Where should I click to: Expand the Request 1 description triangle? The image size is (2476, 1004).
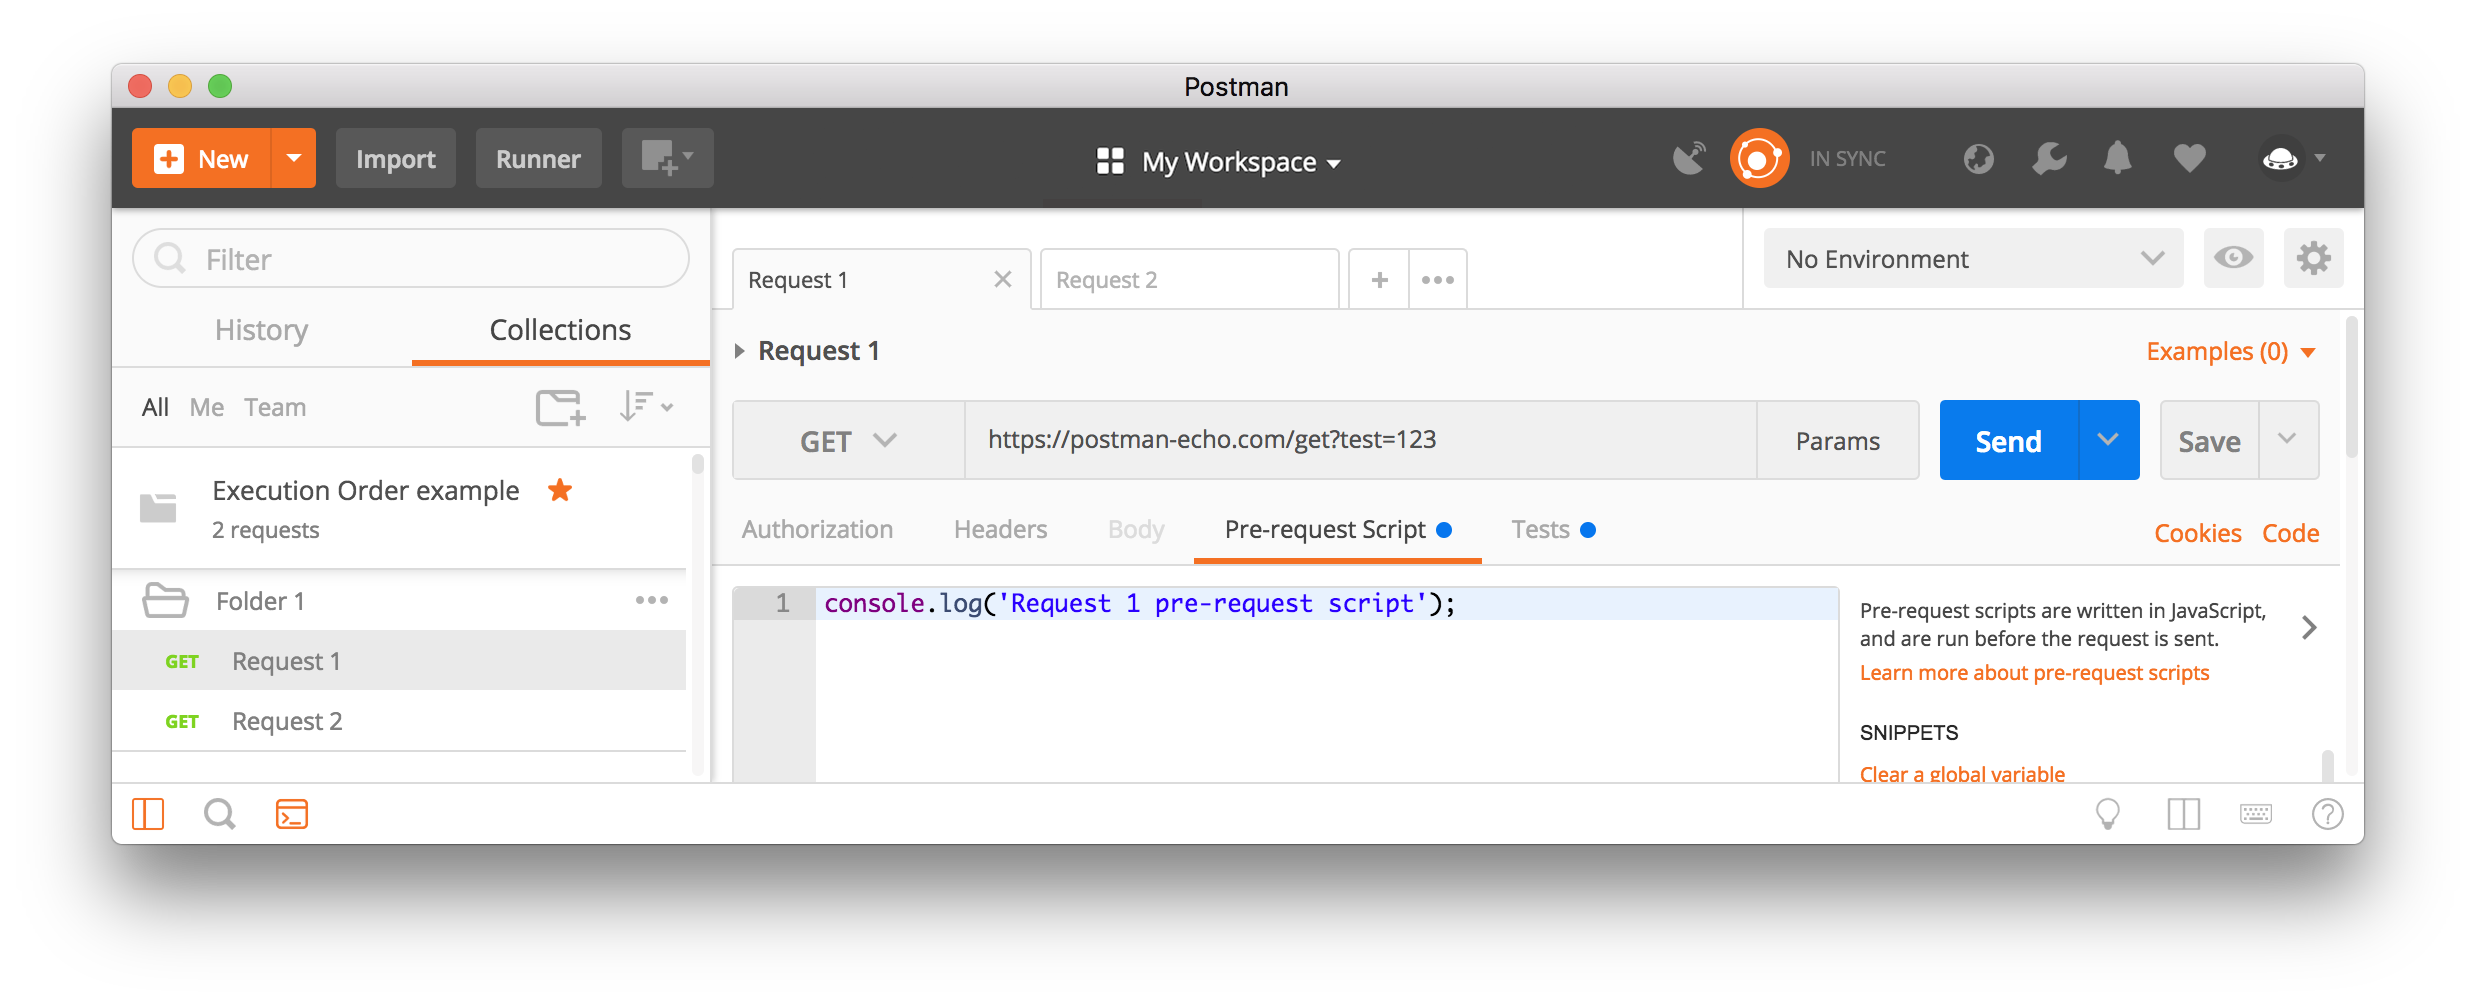click(739, 350)
